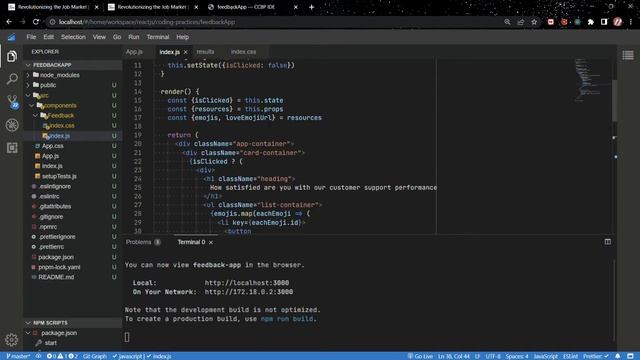Bookmark this page with the star icon

(x=534, y=22)
